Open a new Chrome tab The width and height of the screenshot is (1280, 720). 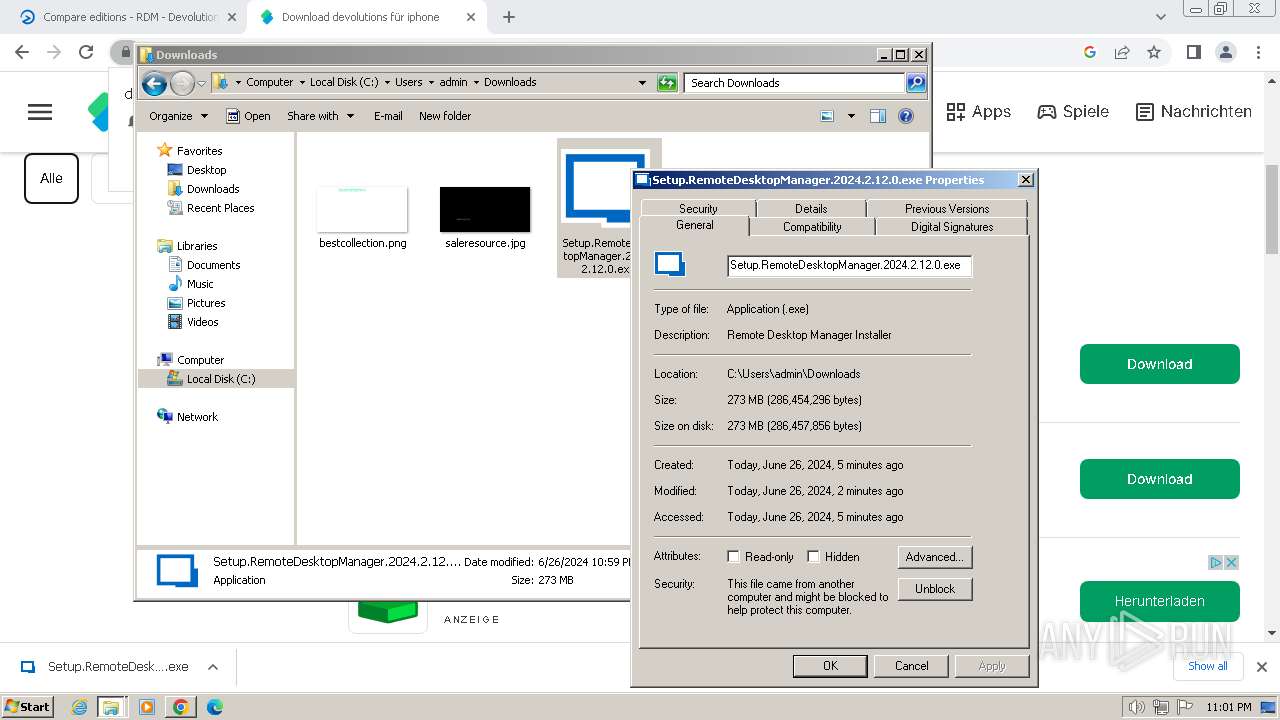[x=509, y=17]
